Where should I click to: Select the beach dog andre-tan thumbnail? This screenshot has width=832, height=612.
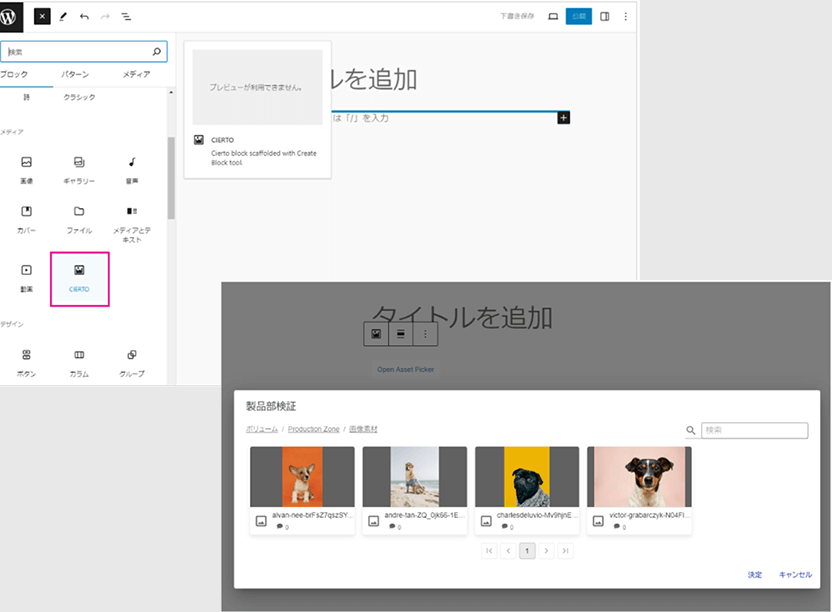415,477
